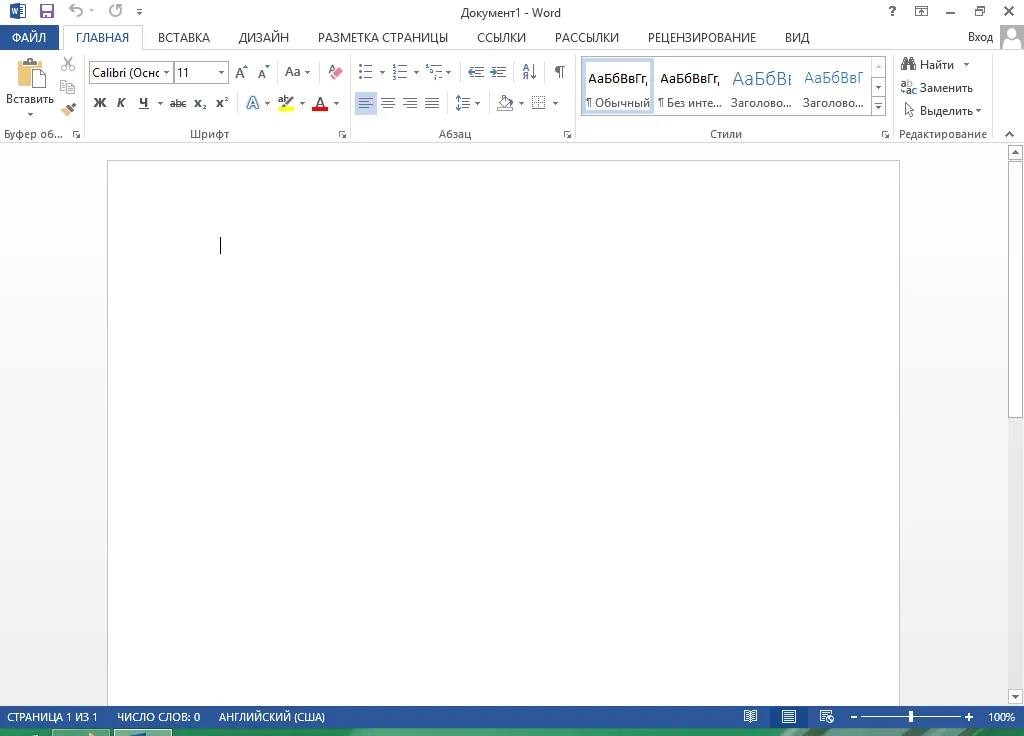Apply yellow text highlight color
This screenshot has height=736, width=1024.
[x=286, y=103]
